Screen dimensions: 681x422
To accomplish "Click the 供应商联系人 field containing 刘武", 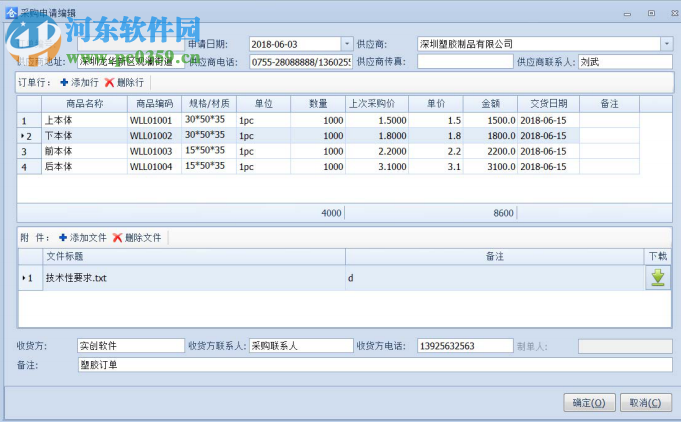I will pos(625,62).
